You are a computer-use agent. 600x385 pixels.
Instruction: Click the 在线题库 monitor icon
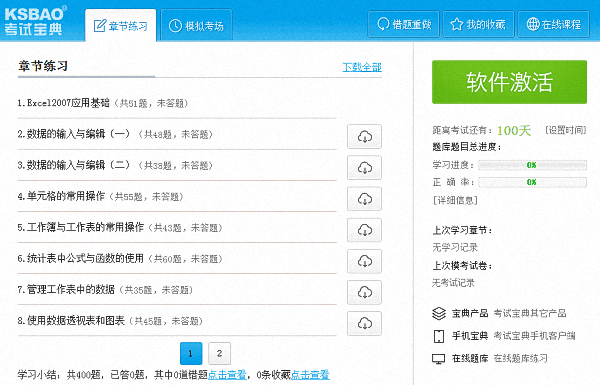pyautogui.click(x=439, y=359)
